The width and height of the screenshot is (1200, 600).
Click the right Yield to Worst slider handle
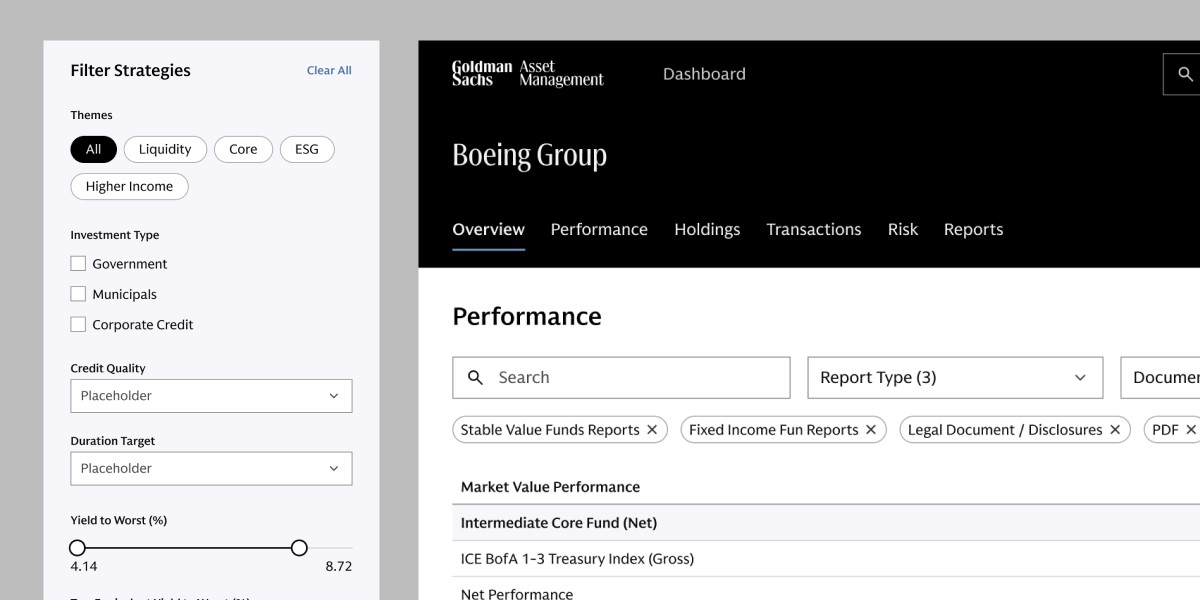pos(299,547)
